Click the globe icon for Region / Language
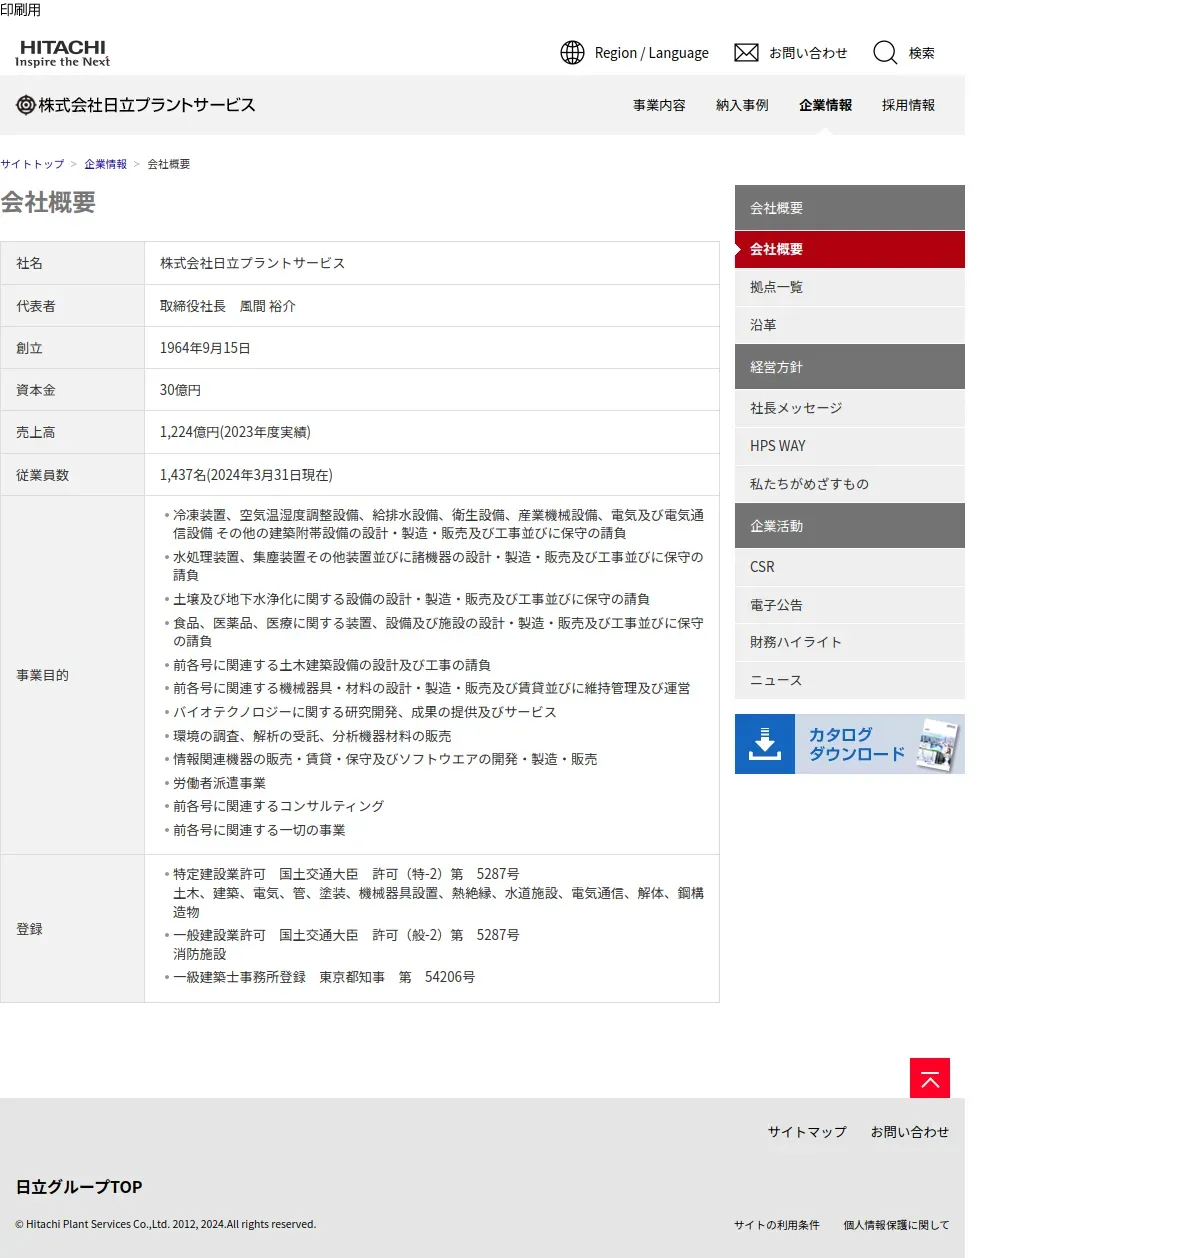Screen dimensions: 1200x1258 [x=572, y=53]
